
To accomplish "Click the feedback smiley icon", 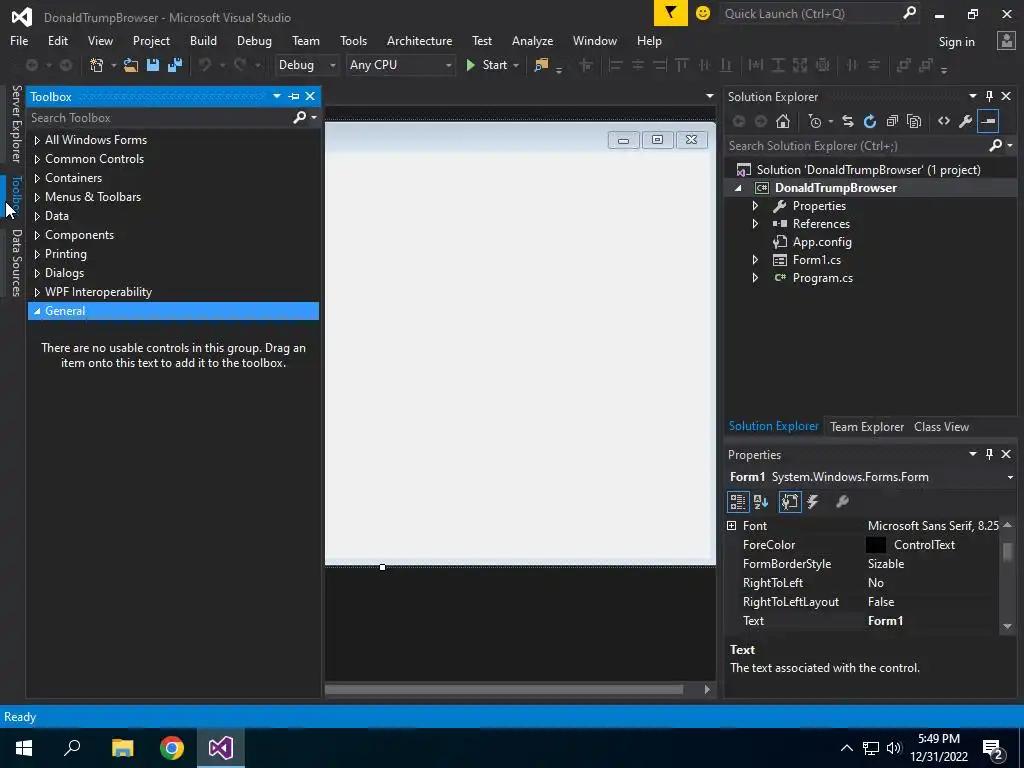I will pos(703,13).
